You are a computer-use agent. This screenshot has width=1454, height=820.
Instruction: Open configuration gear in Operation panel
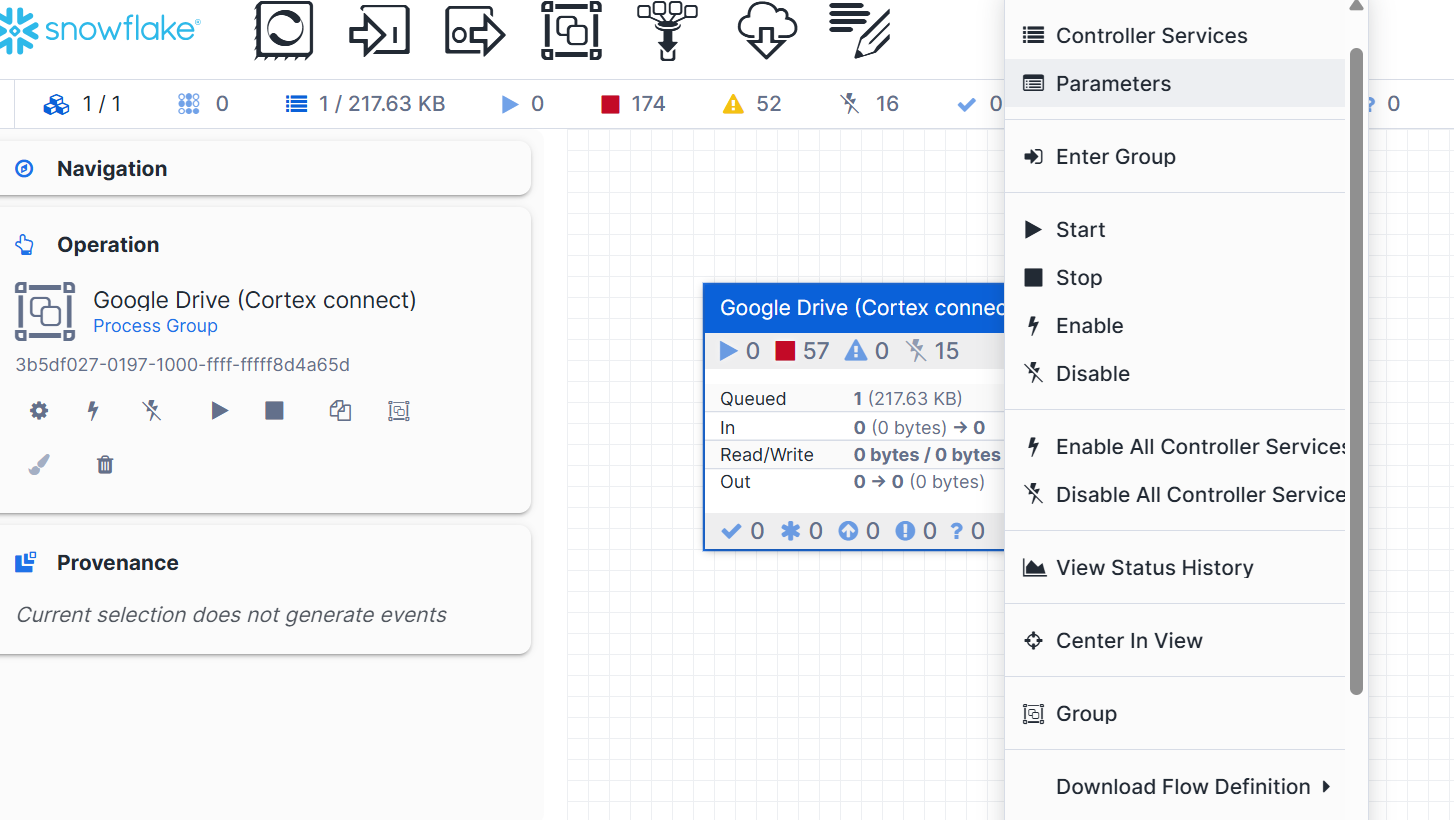tap(38, 410)
